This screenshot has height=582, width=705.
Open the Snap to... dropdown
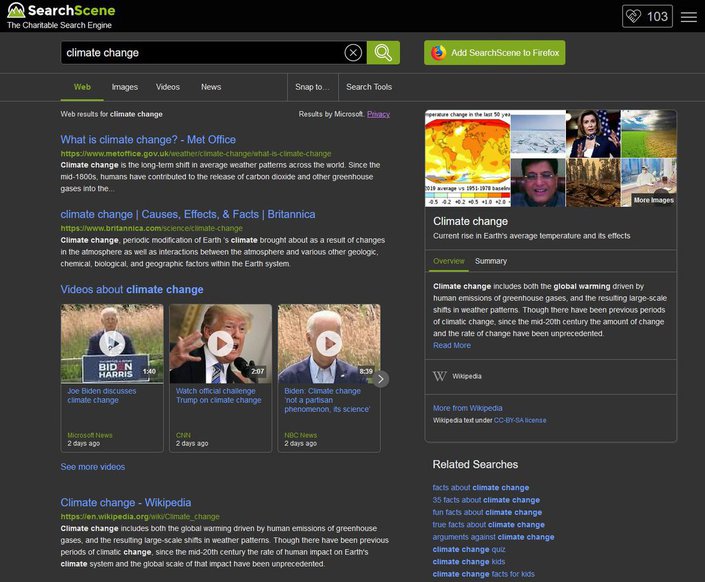[x=313, y=87]
